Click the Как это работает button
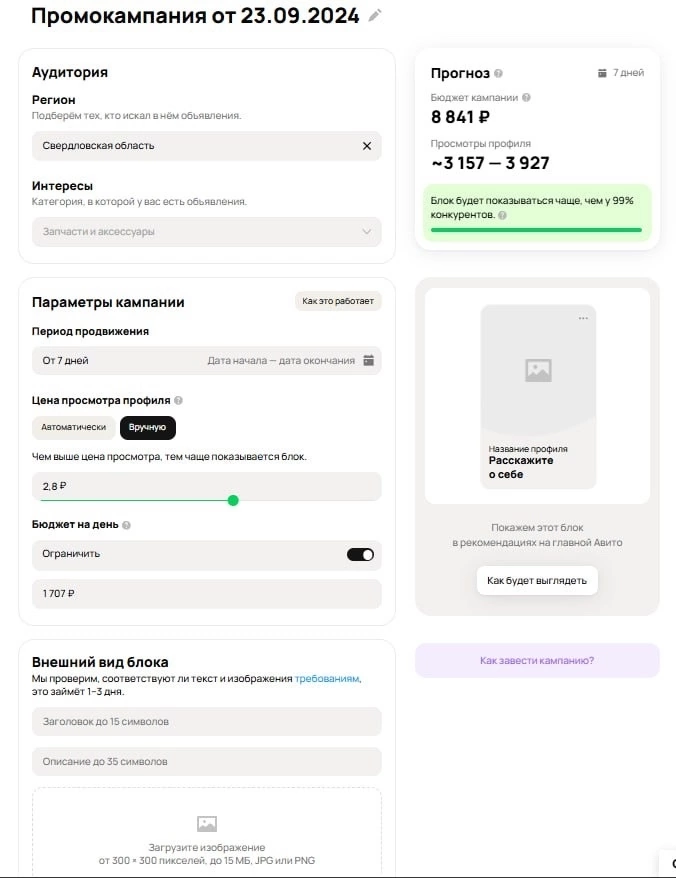 pos(338,302)
